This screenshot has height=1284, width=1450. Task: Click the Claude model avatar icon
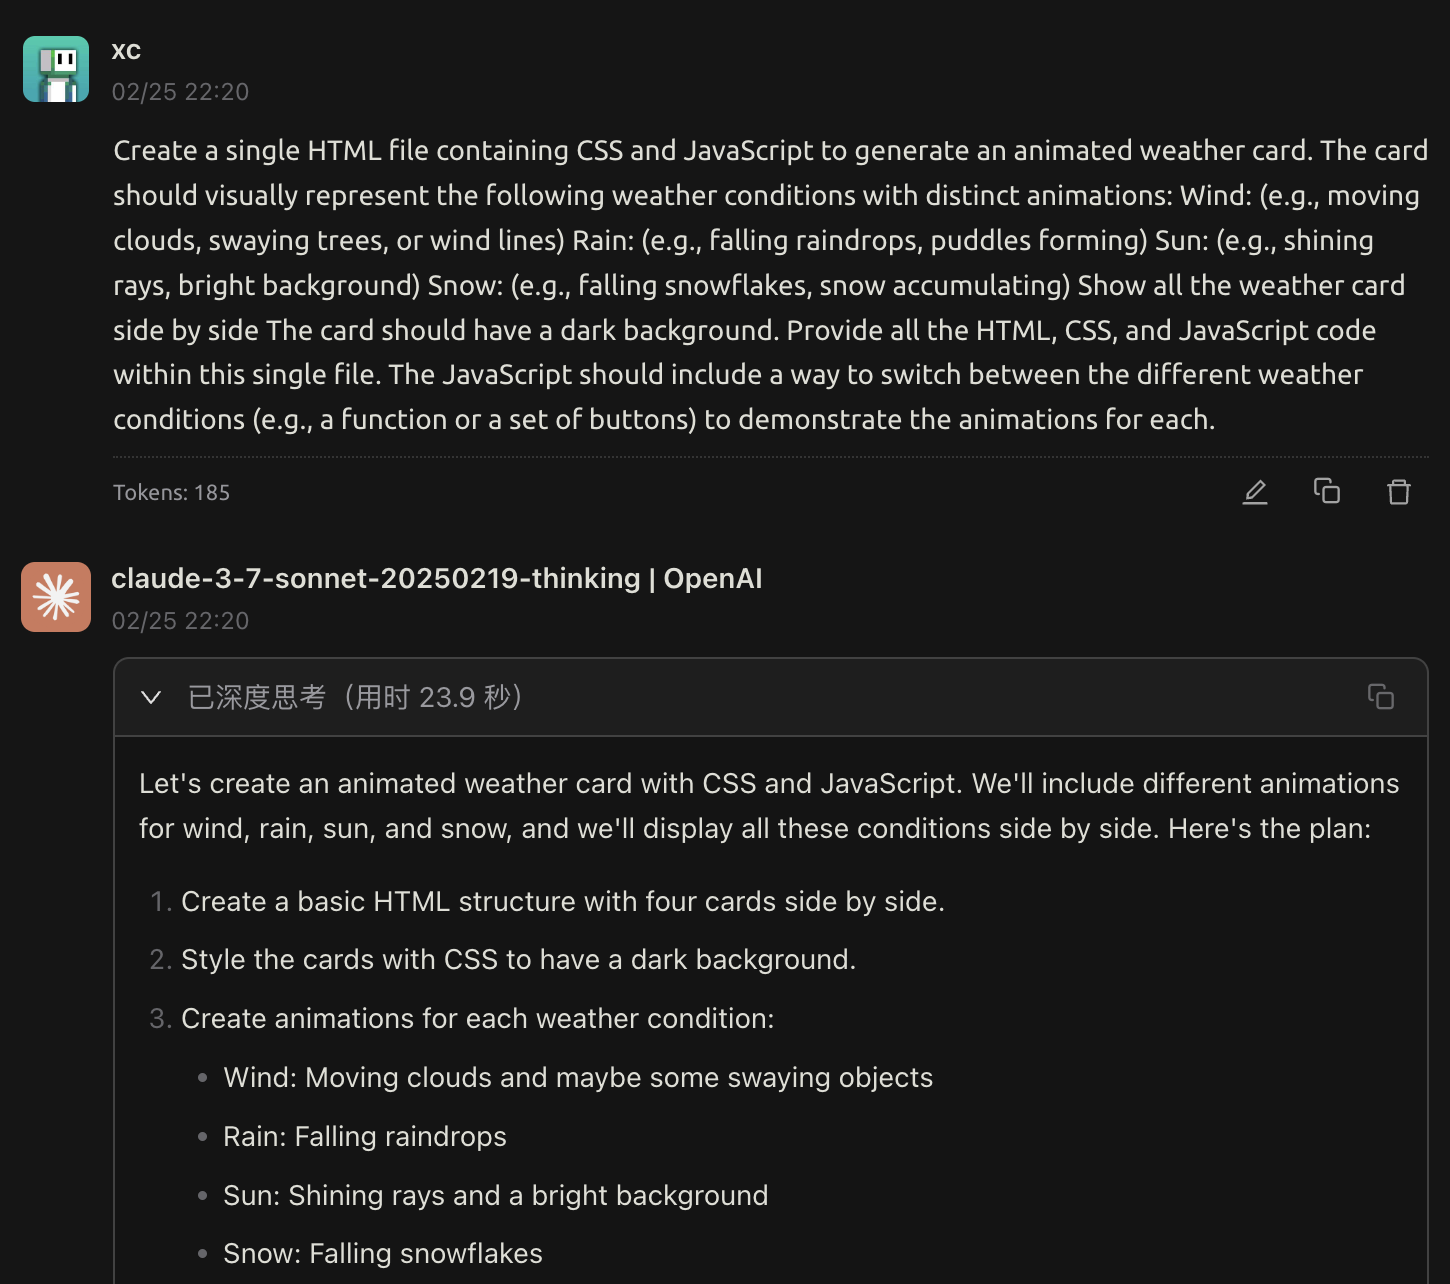[x=56, y=597]
